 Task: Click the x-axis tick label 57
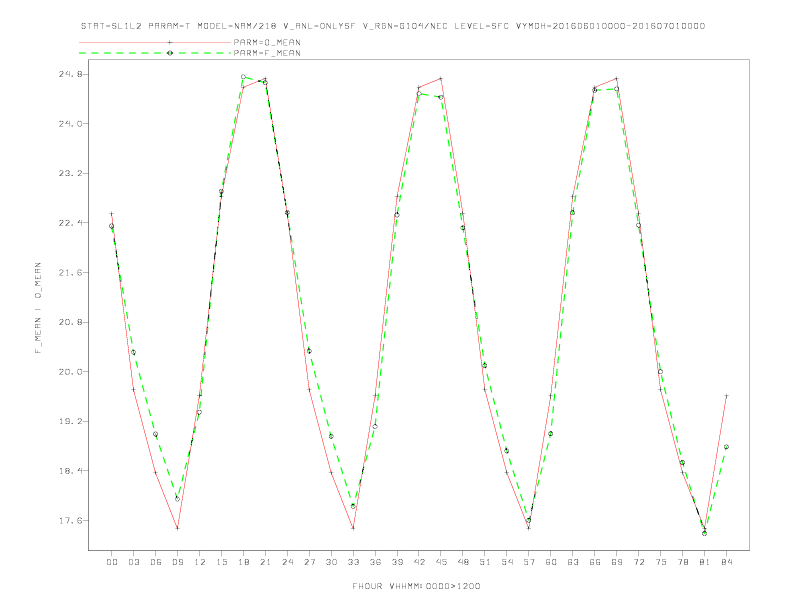(x=529, y=562)
